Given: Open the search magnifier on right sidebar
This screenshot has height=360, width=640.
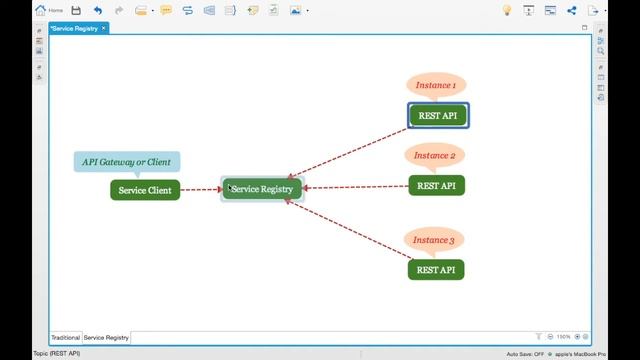Looking at the screenshot, I should [600, 51].
